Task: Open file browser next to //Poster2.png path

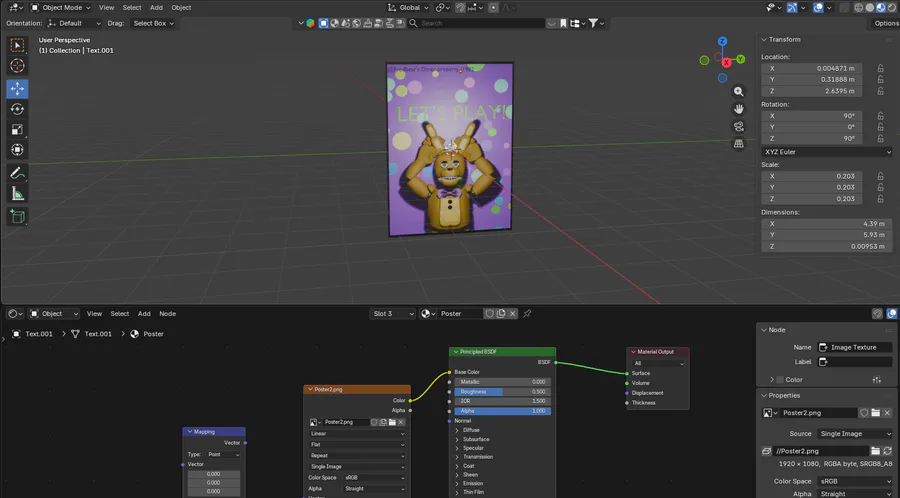Action: pyautogui.click(x=875, y=451)
